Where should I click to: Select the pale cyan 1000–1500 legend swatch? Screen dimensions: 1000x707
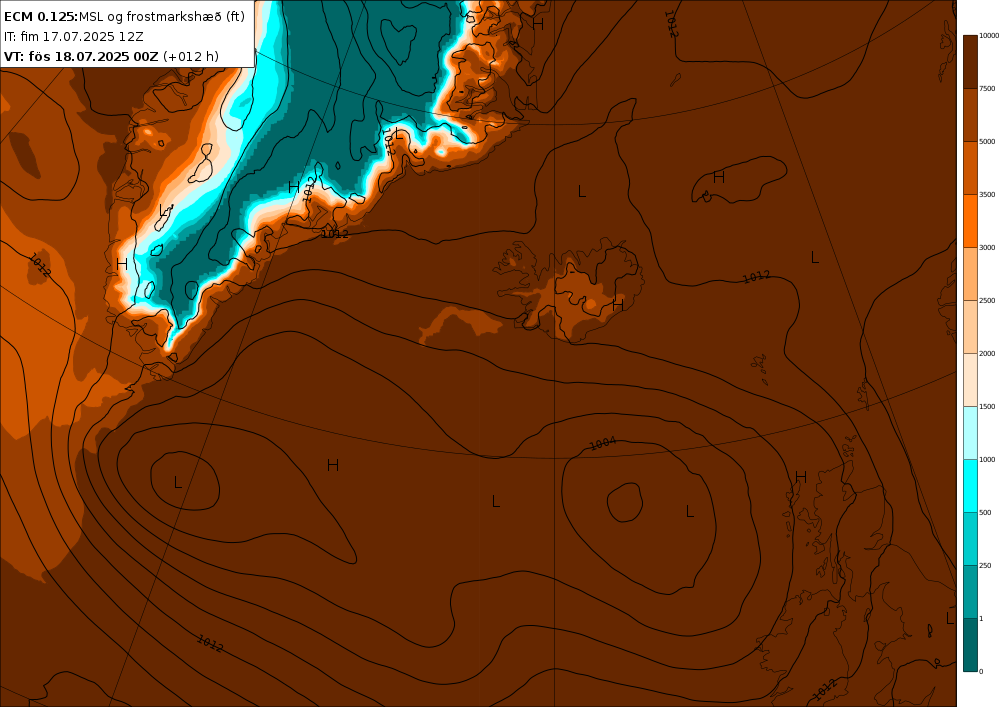[x=970, y=433]
